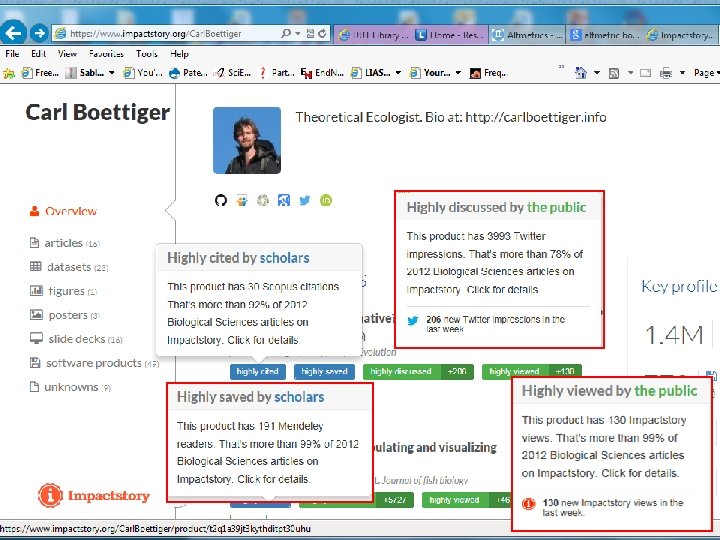Click the Home icon in command bar
This screenshot has width=720, height=540.
coord(581,73)
